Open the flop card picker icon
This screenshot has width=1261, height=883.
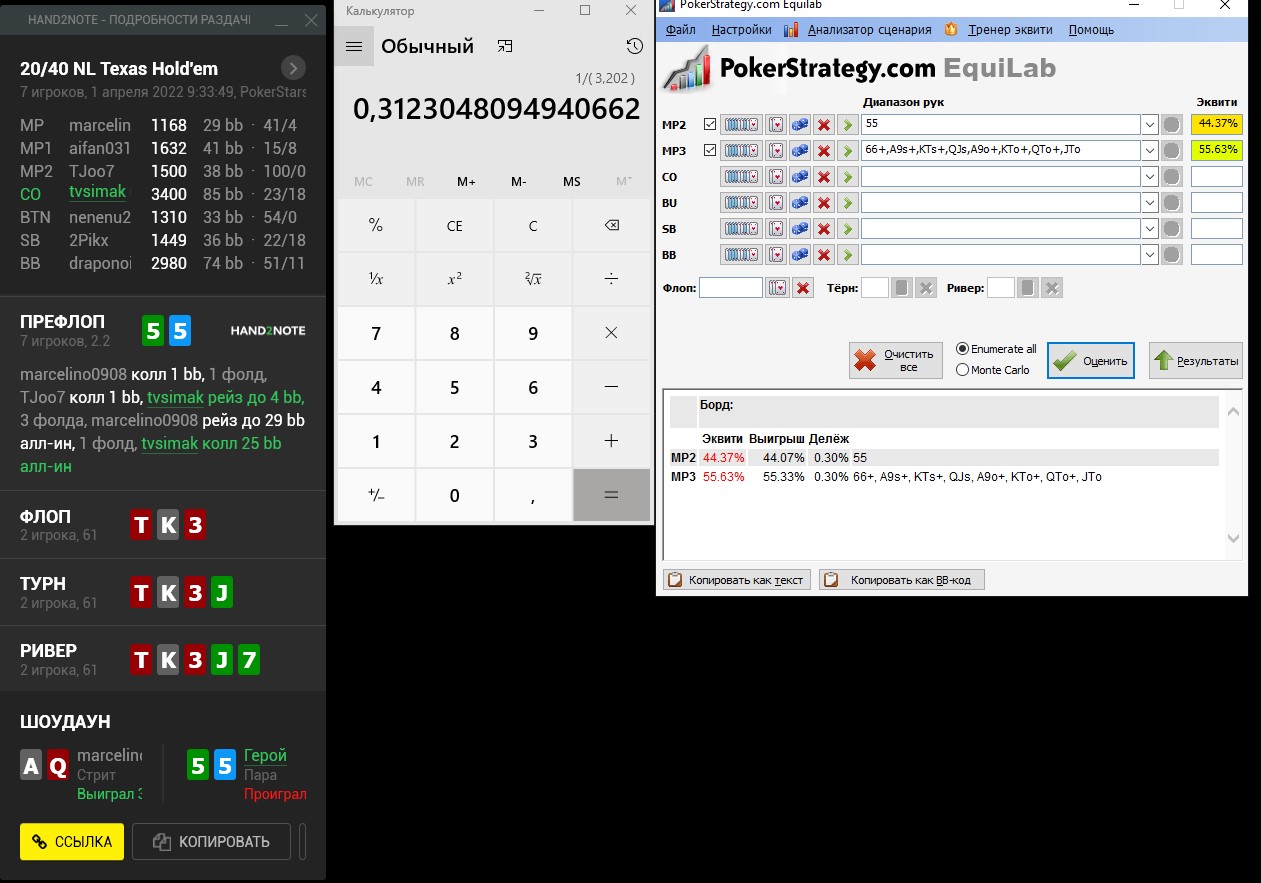point(777,288)
